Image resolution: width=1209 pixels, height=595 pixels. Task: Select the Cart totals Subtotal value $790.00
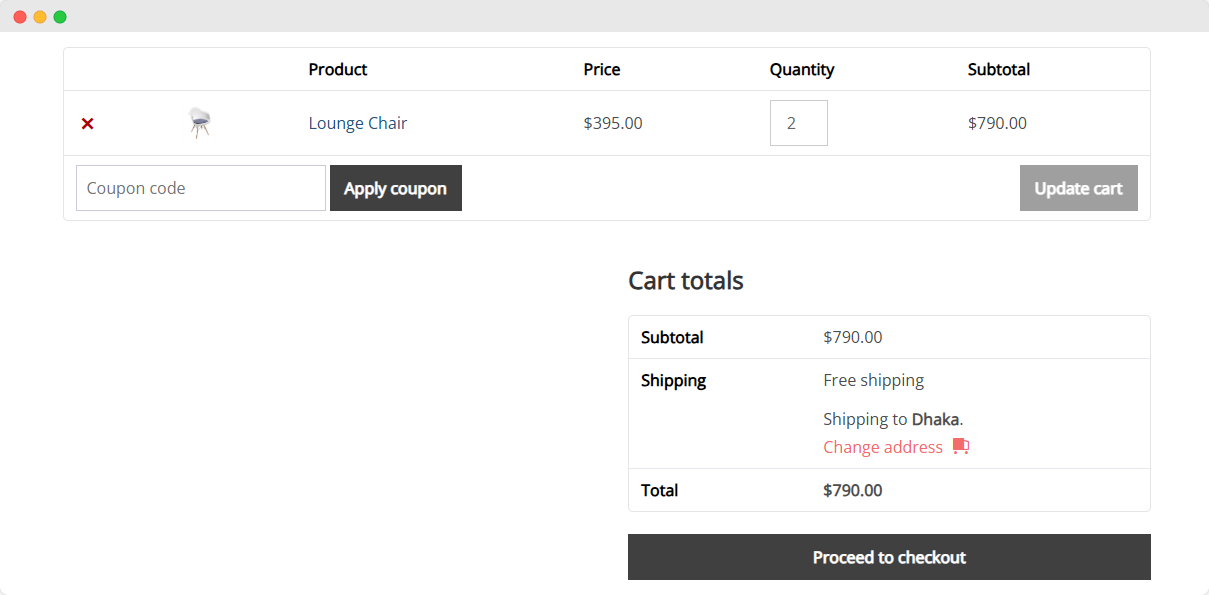point(853,337)
